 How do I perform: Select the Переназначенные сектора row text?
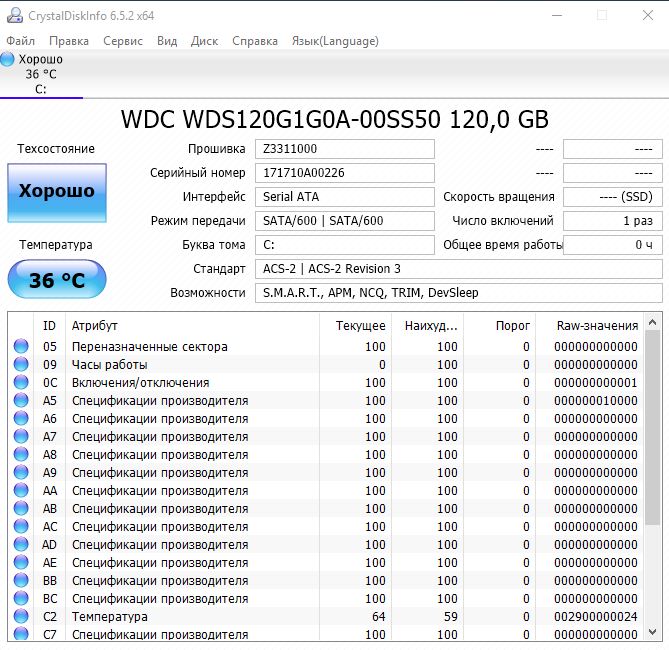coord(150,347)
